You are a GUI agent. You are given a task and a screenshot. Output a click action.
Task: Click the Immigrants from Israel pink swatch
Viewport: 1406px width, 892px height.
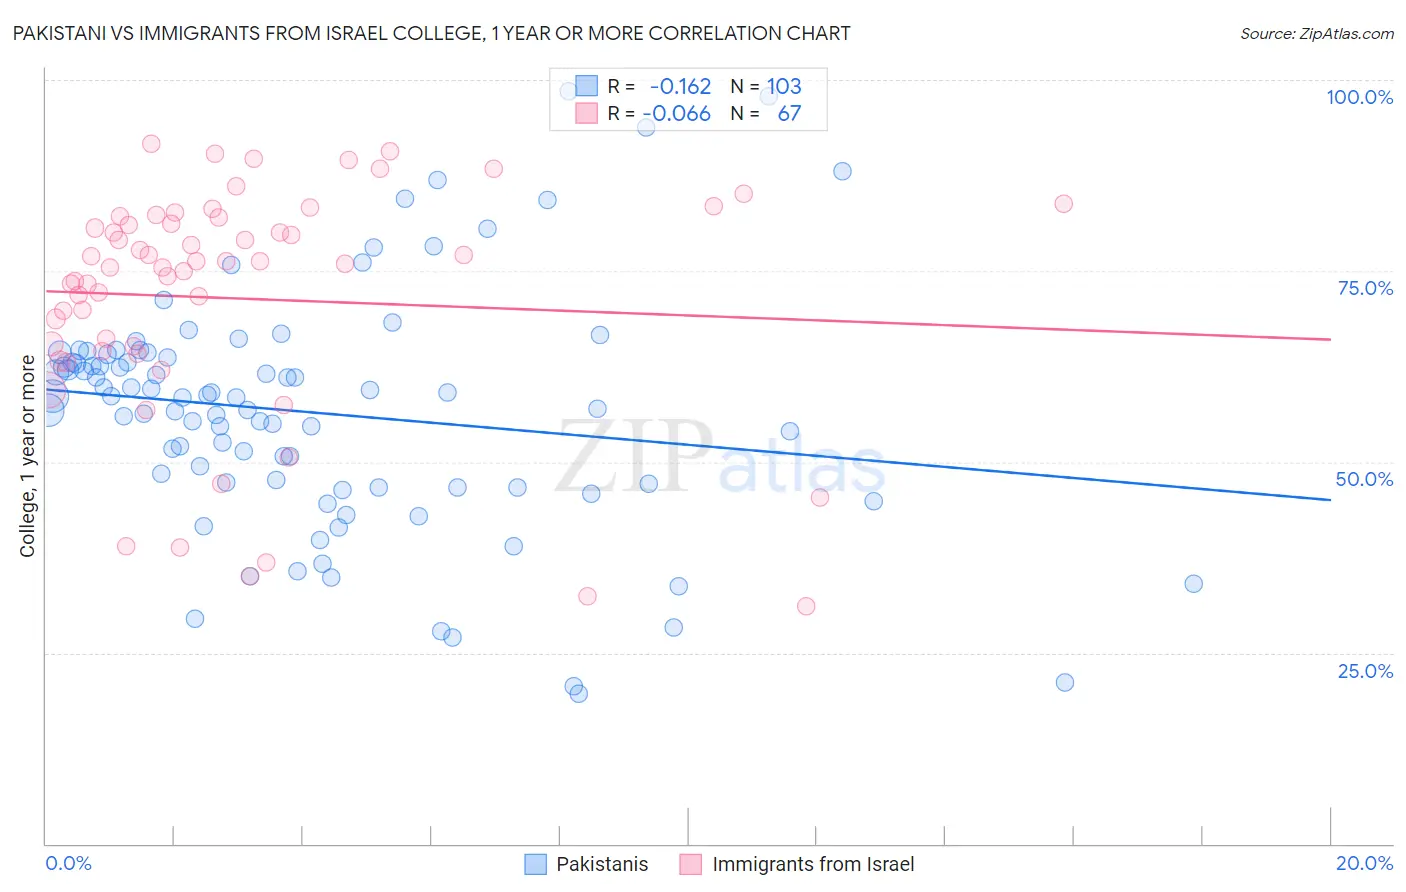(691, 864)
